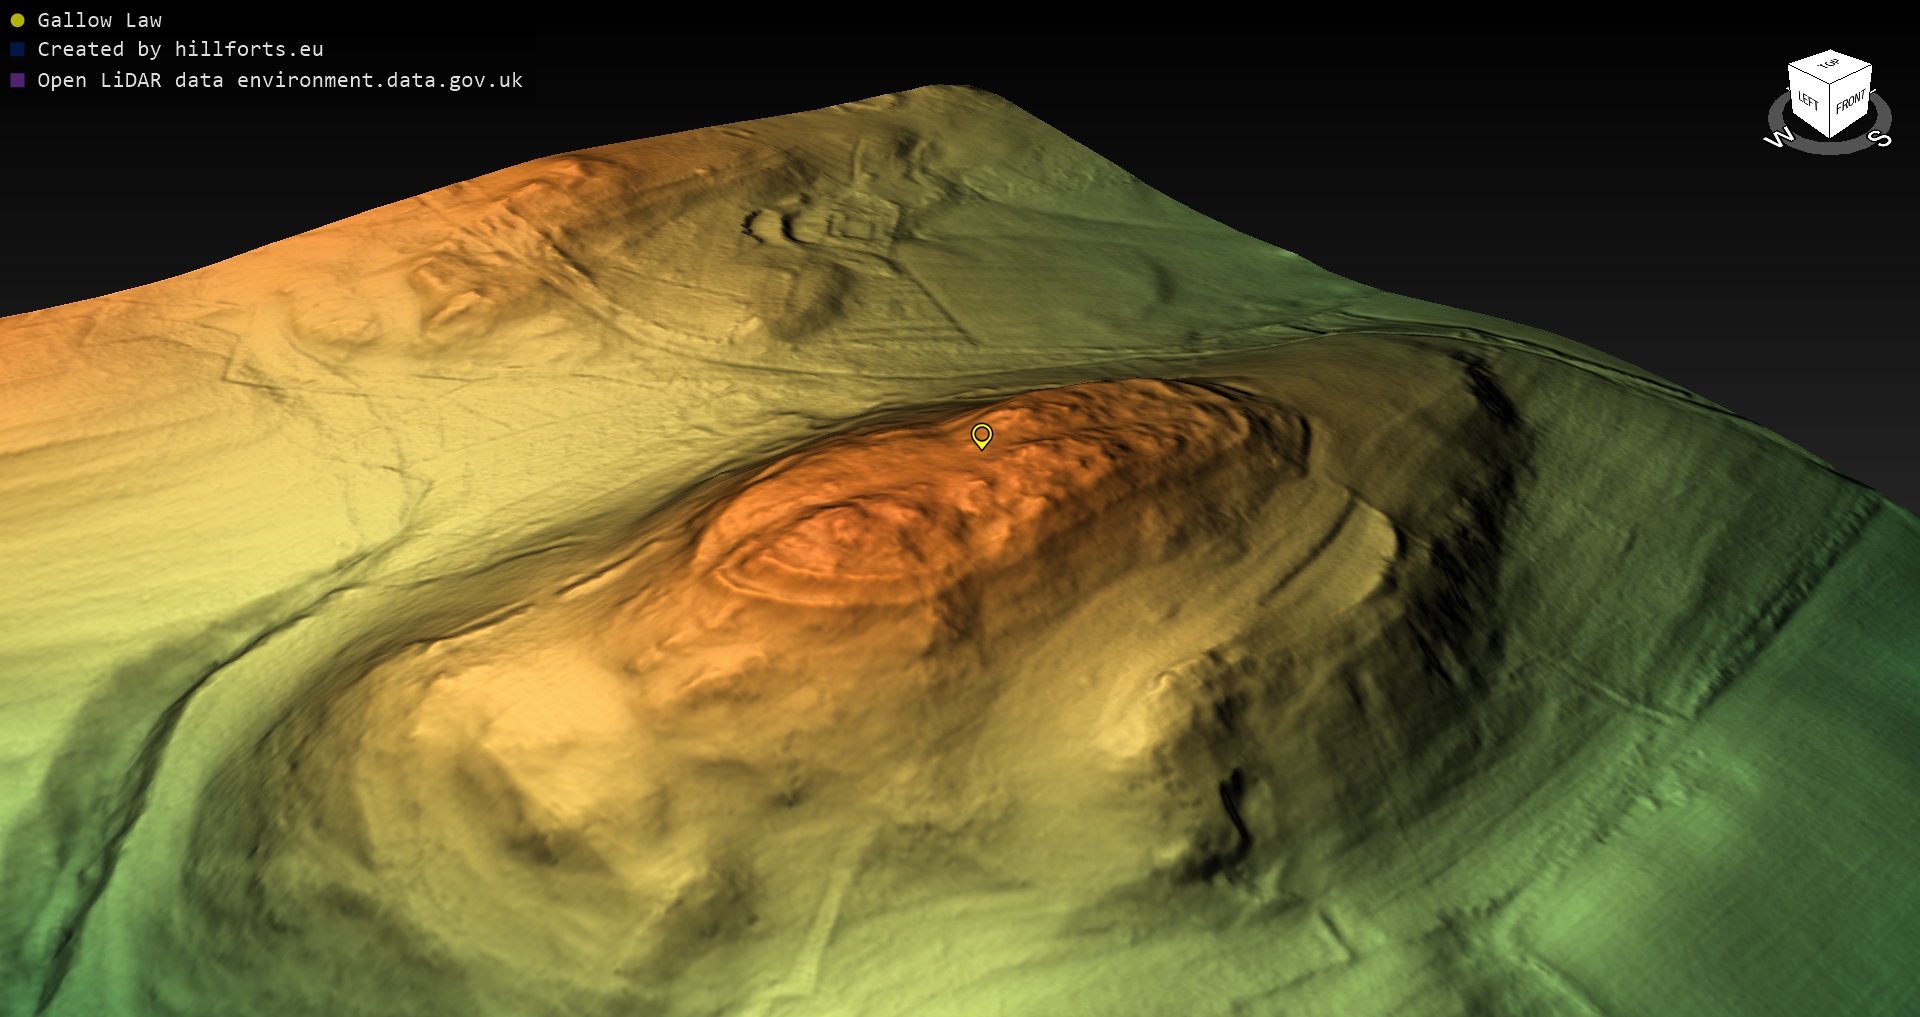The width and height of the screenshot is (1920, 1017).
Task: Select the LEFT face of the navigation cube
Action: [1808, 102]
